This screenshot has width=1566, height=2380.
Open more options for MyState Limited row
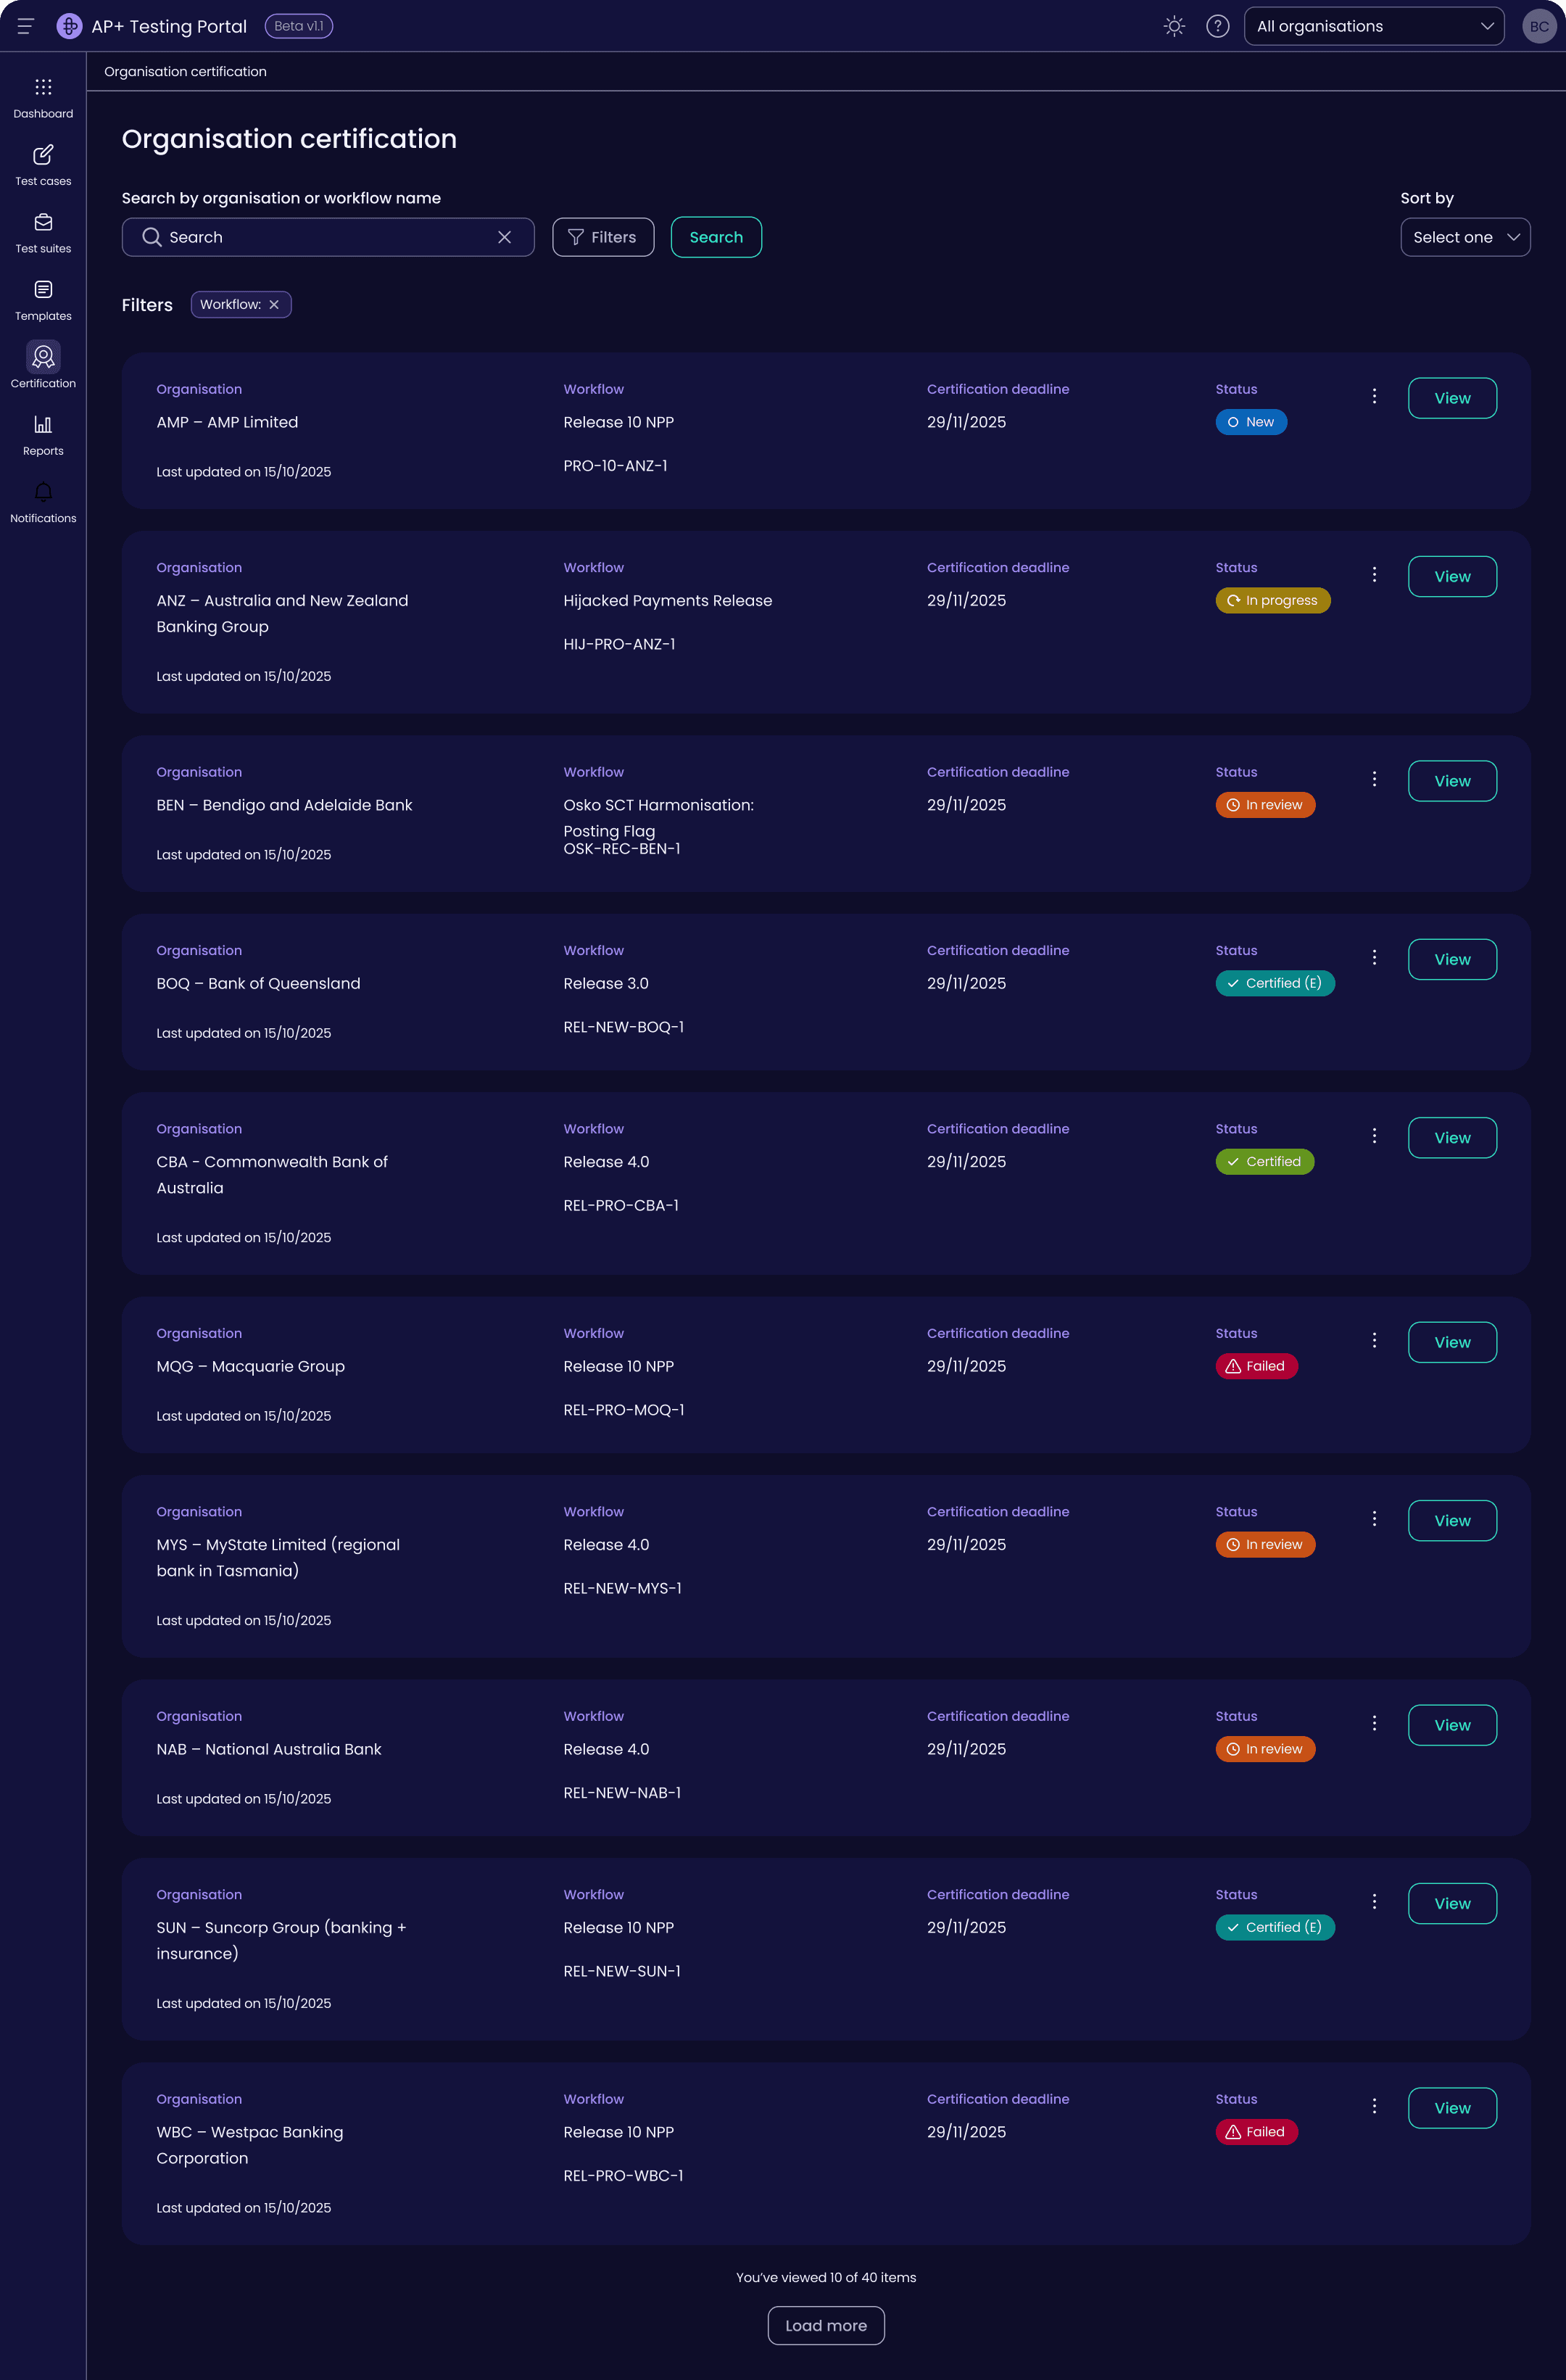click(1374, 1518)
